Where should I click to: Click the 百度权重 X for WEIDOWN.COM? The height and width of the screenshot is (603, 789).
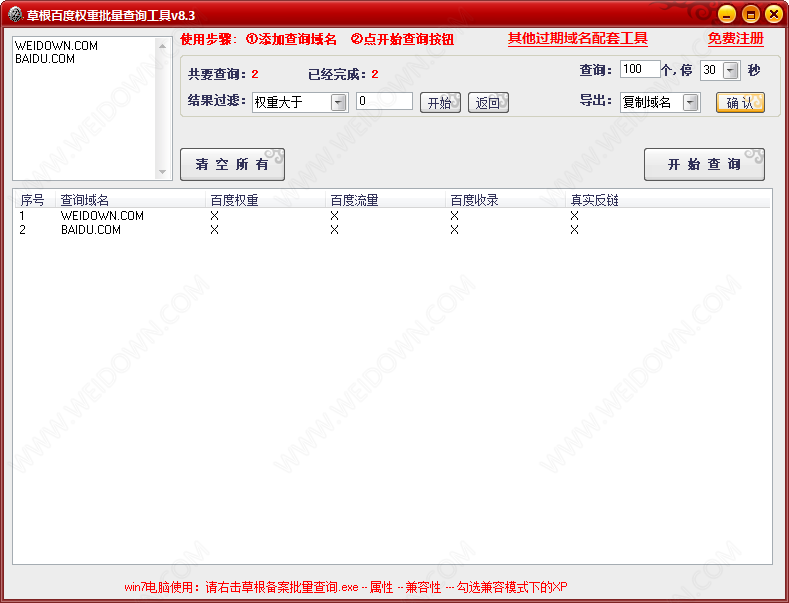(x=215, y=215)
